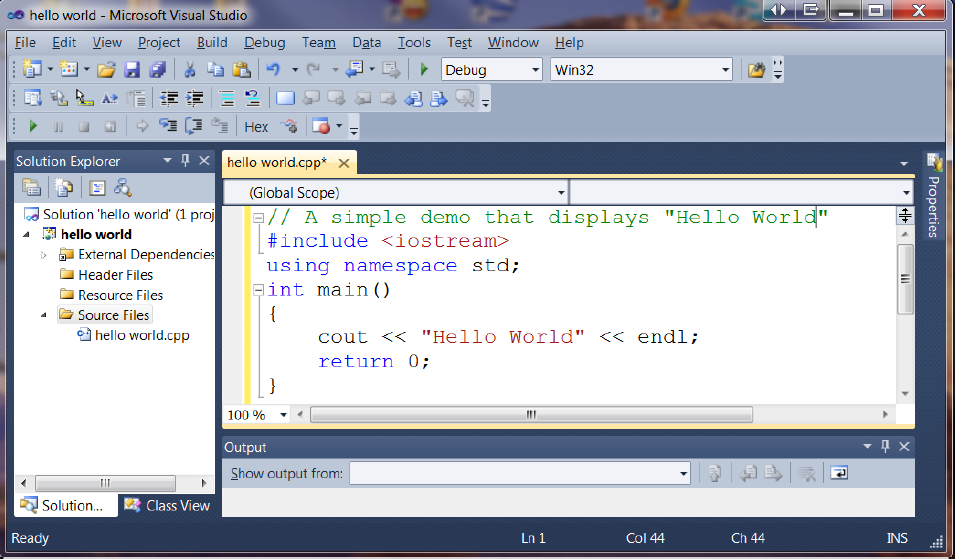955x559 pixels.
Task: Click Show All Files in Solution Explorer
Action: click(64, 188)
